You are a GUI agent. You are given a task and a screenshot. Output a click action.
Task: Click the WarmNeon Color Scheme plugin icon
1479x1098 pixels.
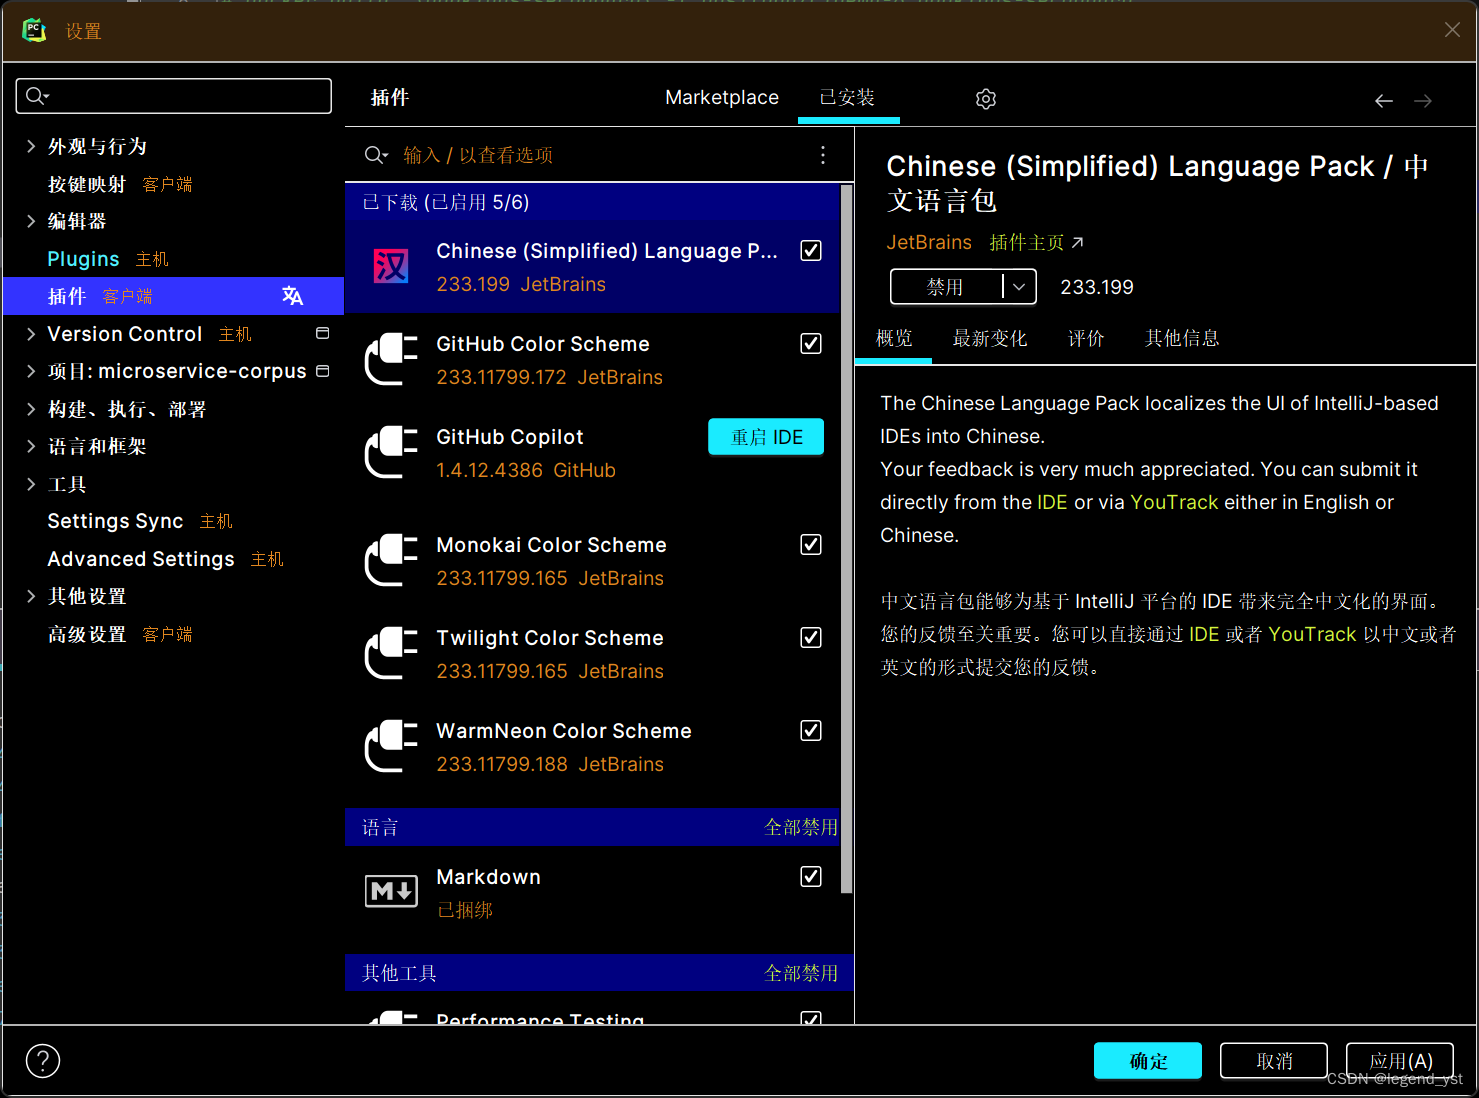pos(391,746)
